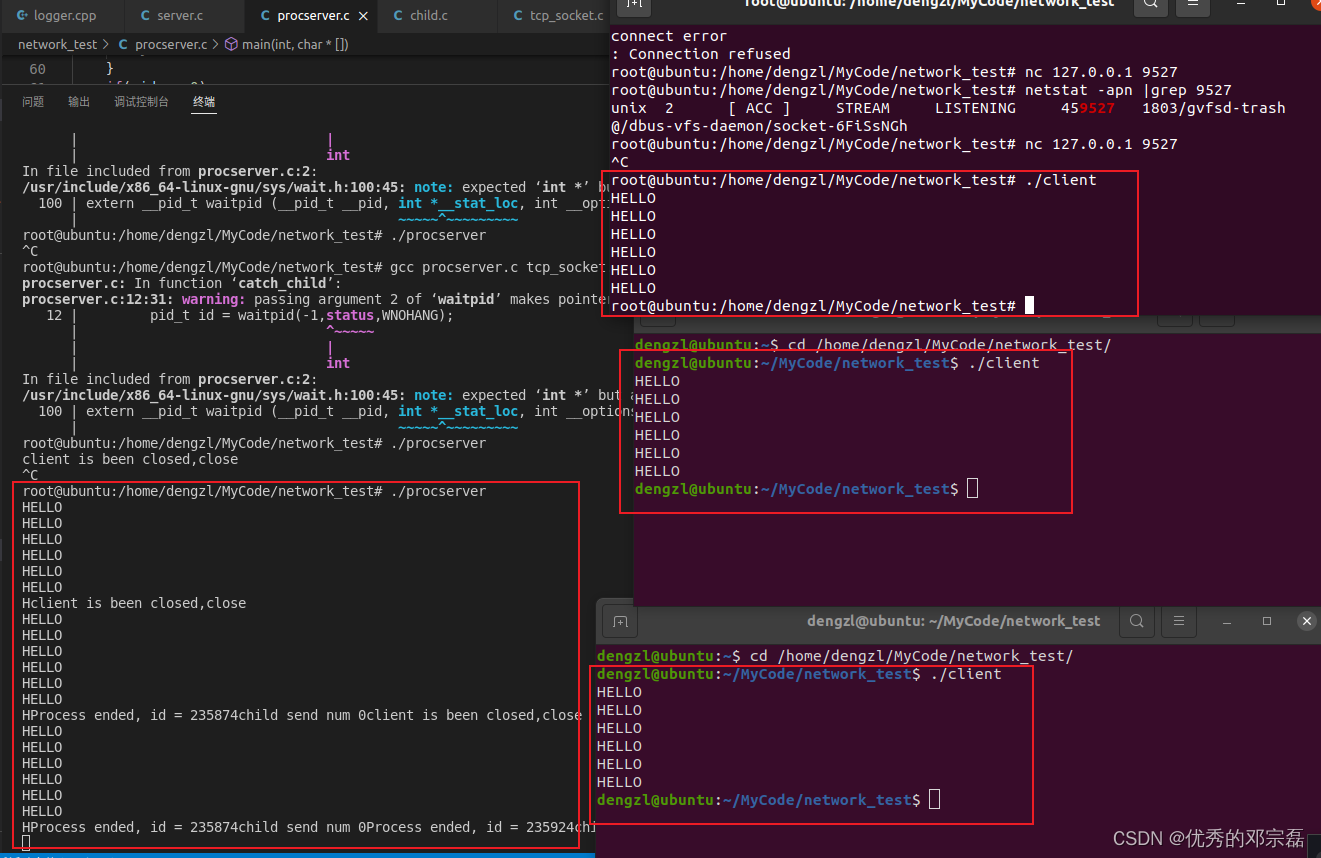Add new tab in top root terminal
Screen dimensions: 1321x858
(632, 4)
